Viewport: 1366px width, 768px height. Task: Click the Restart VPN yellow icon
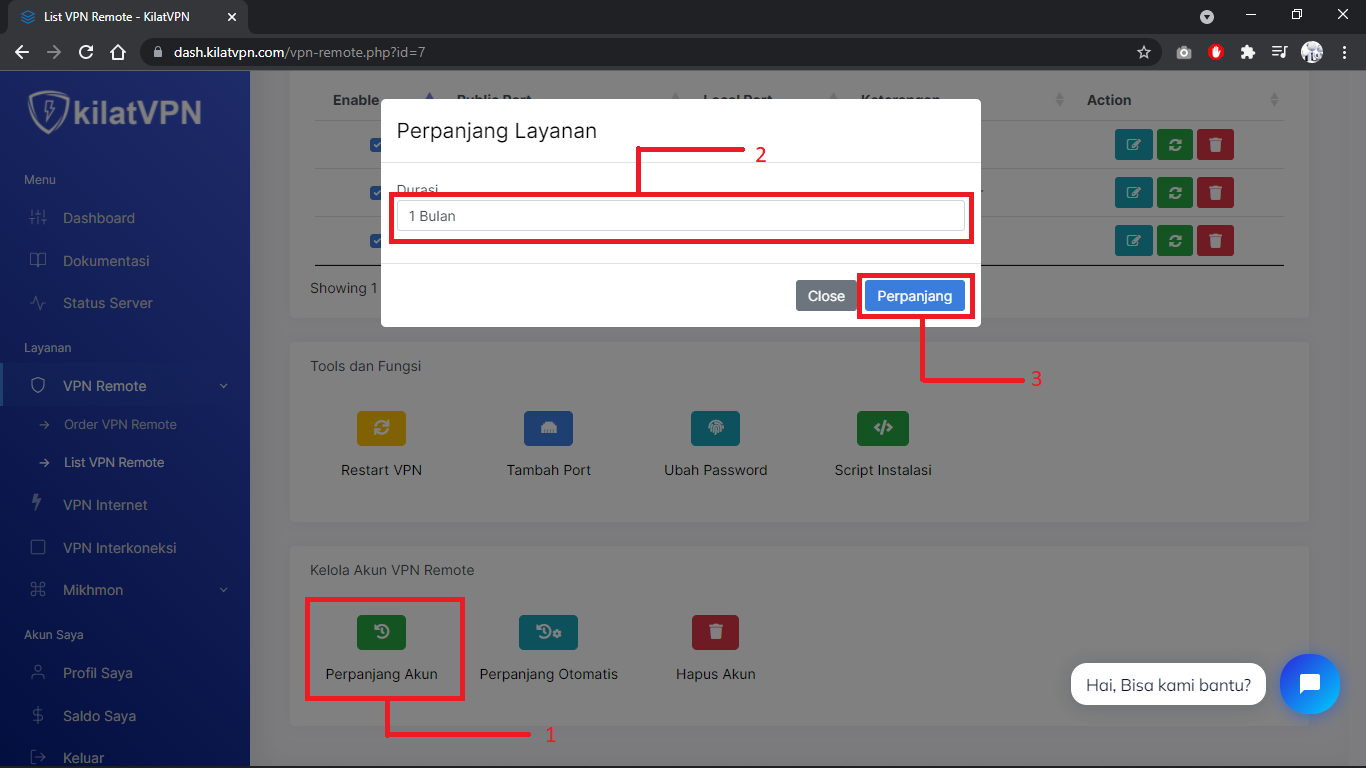pos(381,428)
